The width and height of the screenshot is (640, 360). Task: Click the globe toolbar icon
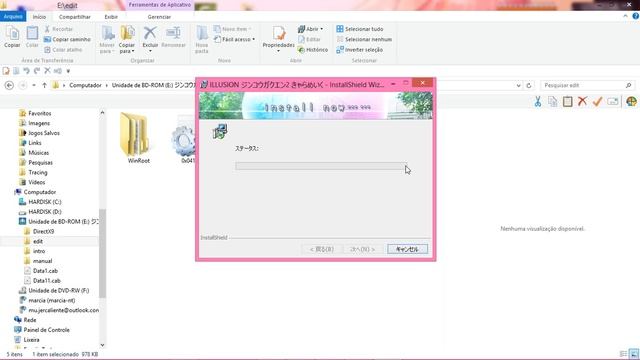tap(631, 102)
